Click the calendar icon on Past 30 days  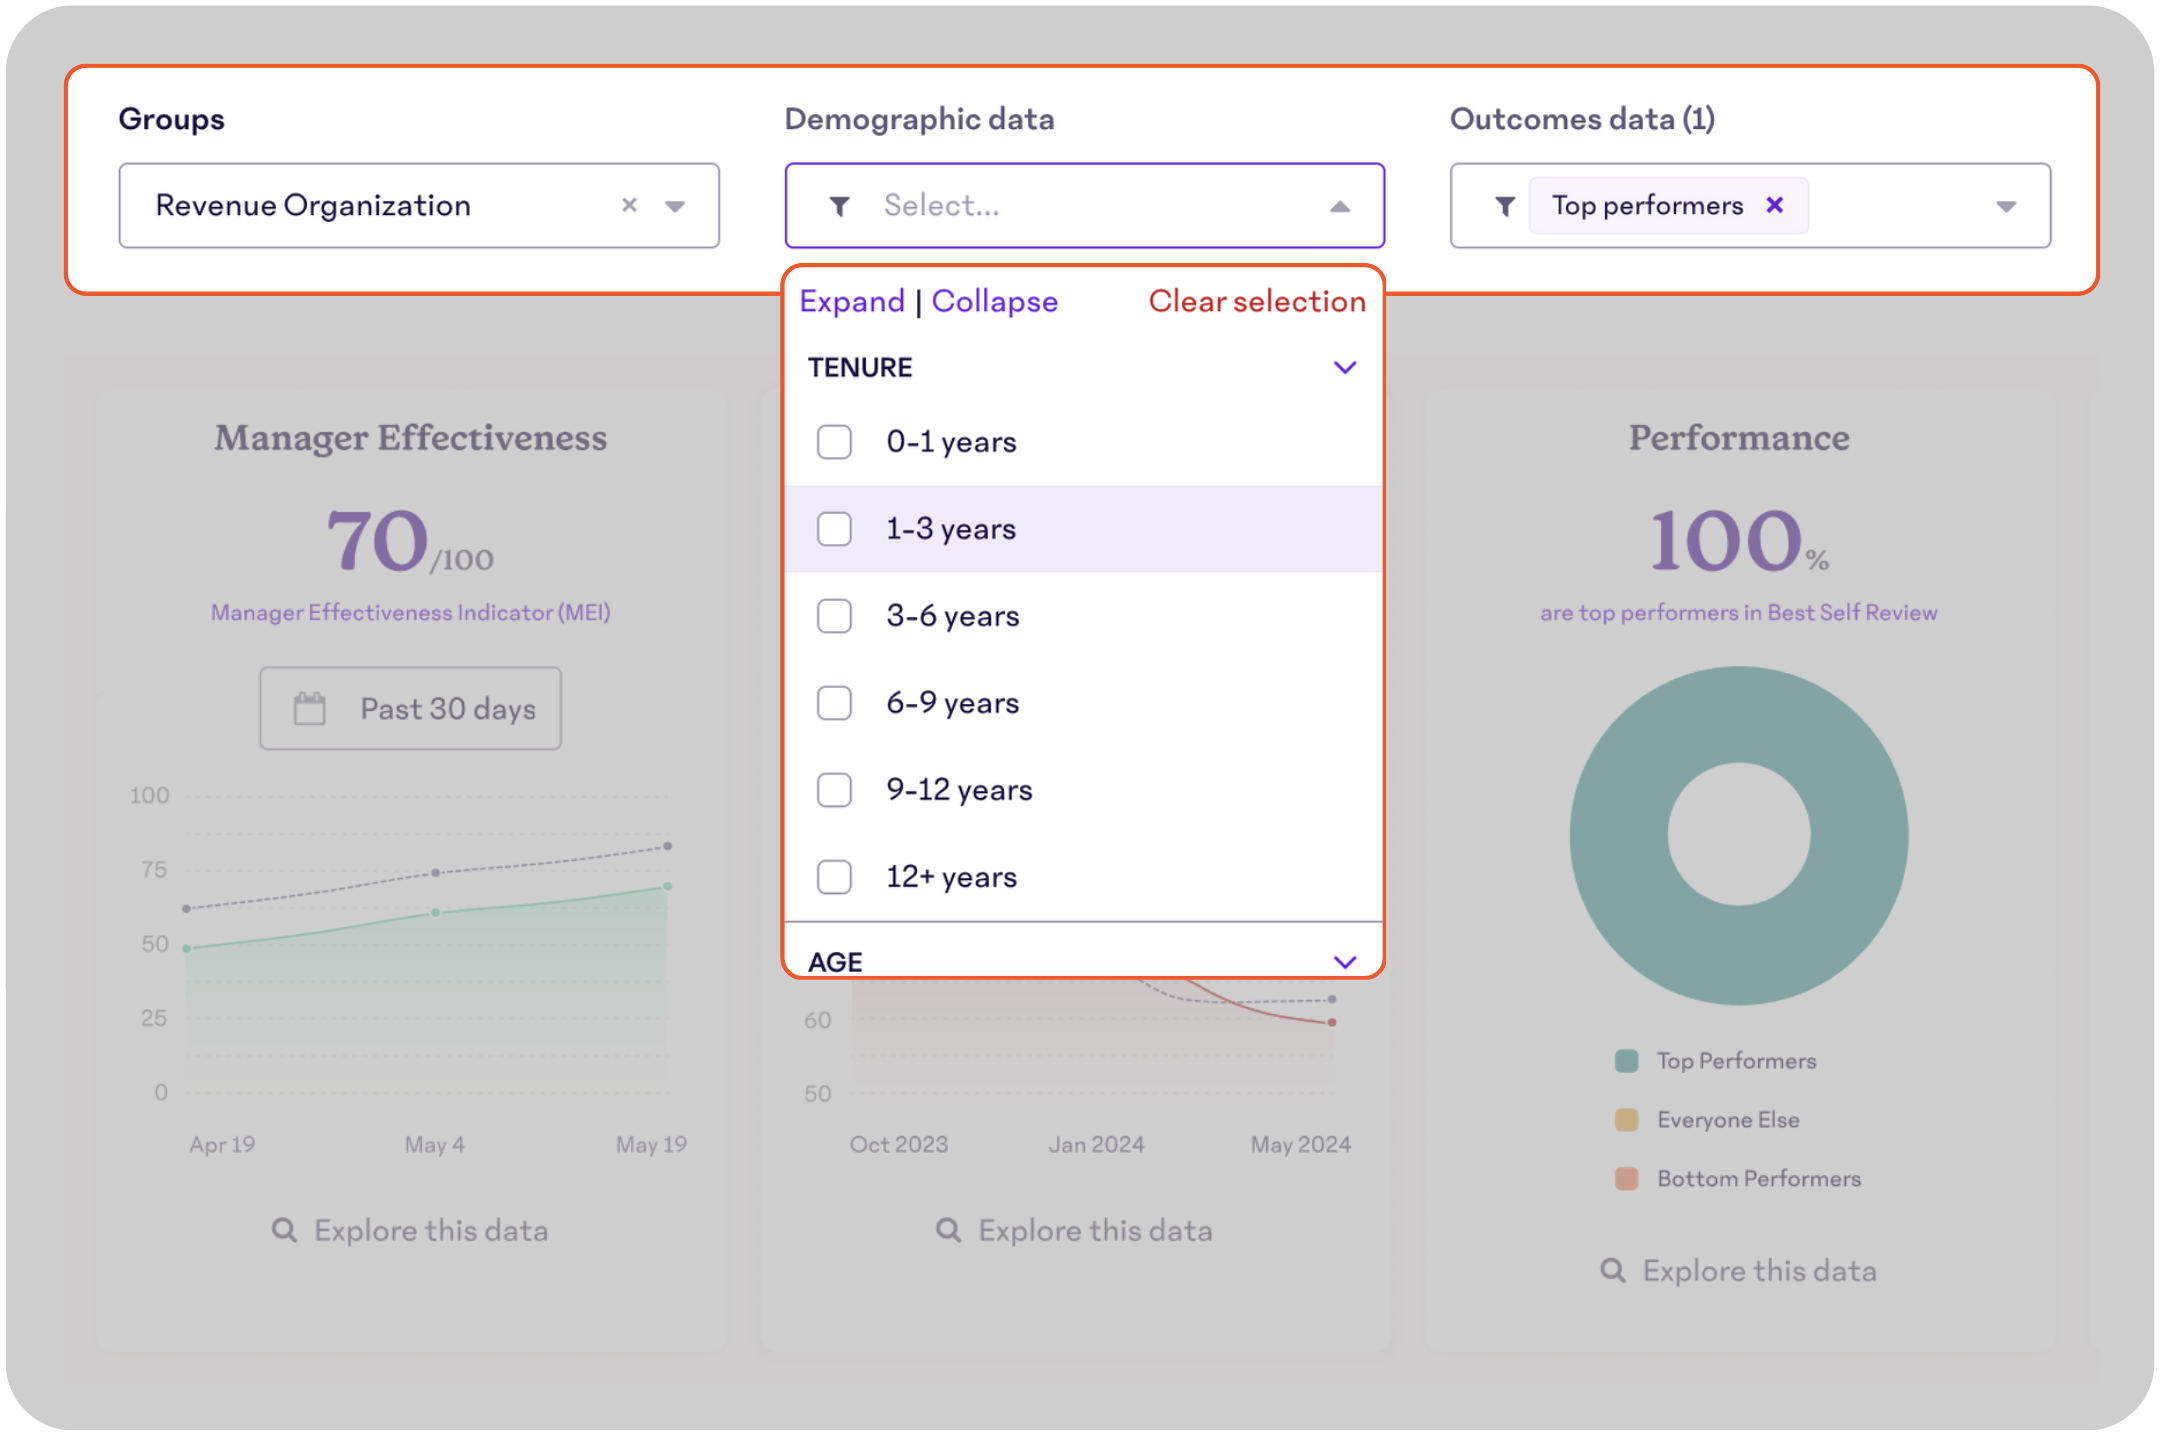coord(308,708)
